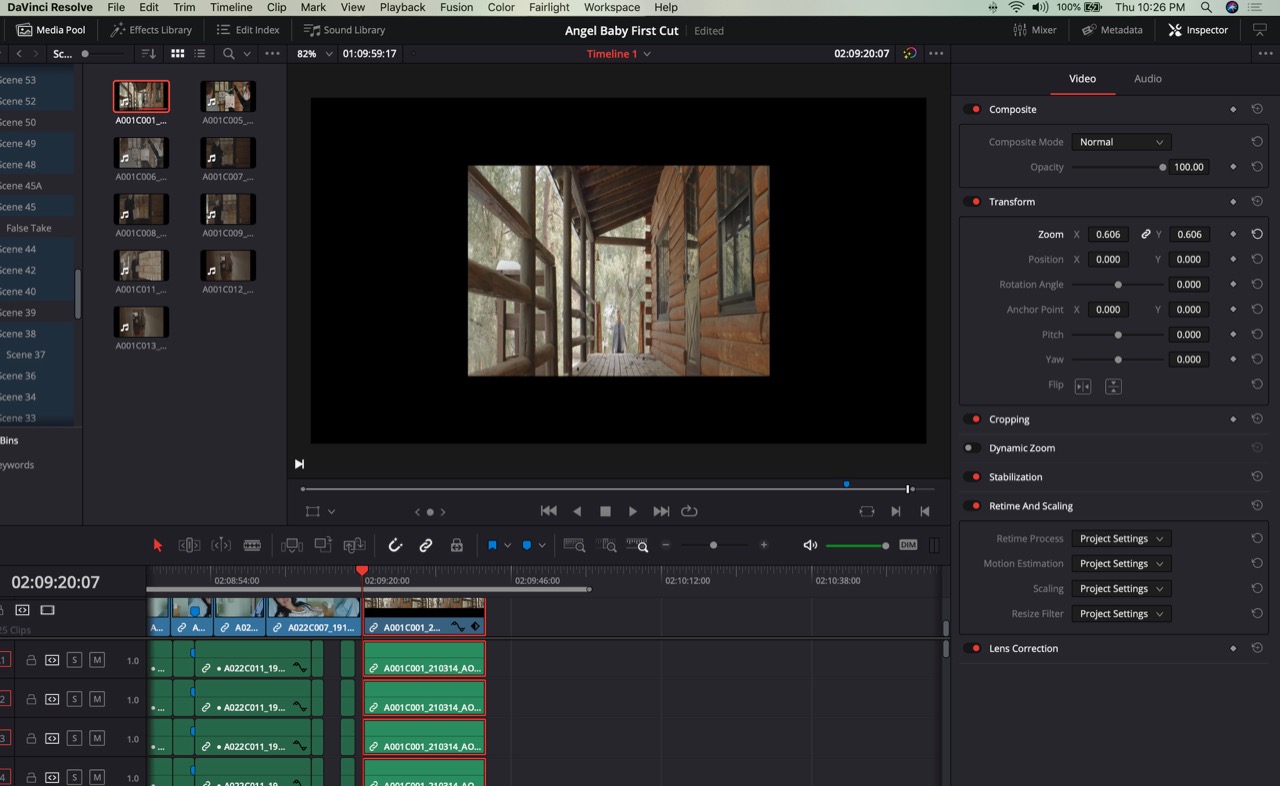Click the Insert Clip toolbar icon

292,545
